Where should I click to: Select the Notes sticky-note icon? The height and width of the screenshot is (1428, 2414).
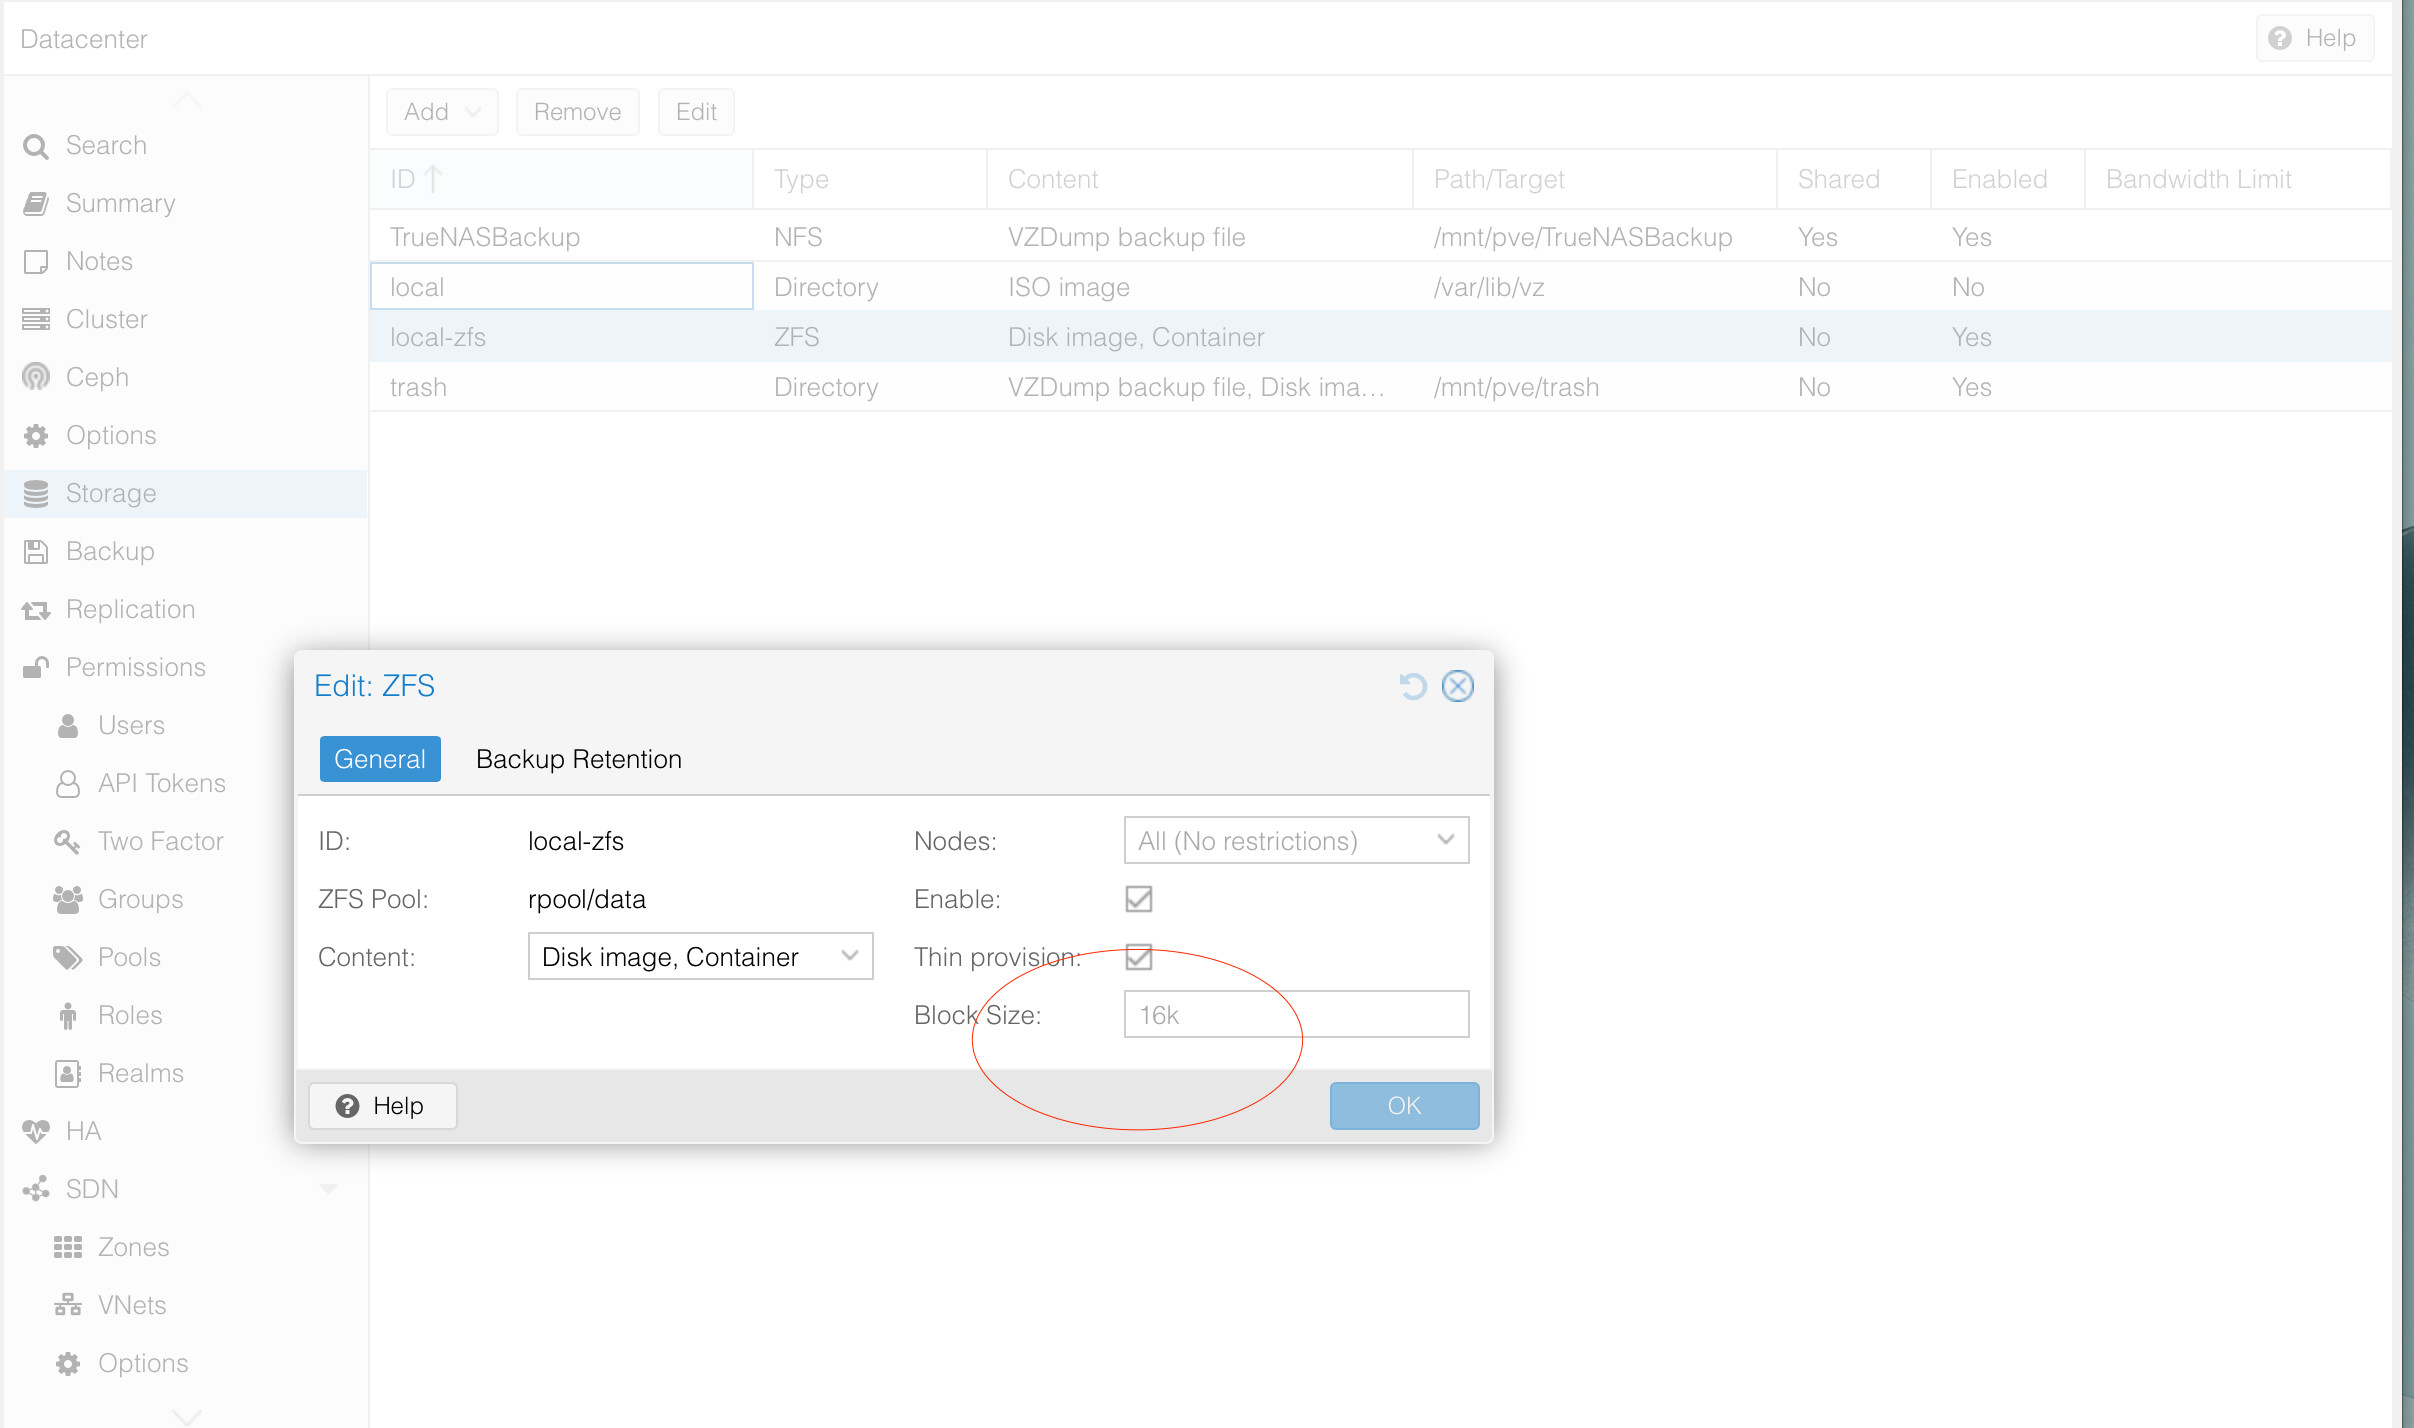pos(36,262)
